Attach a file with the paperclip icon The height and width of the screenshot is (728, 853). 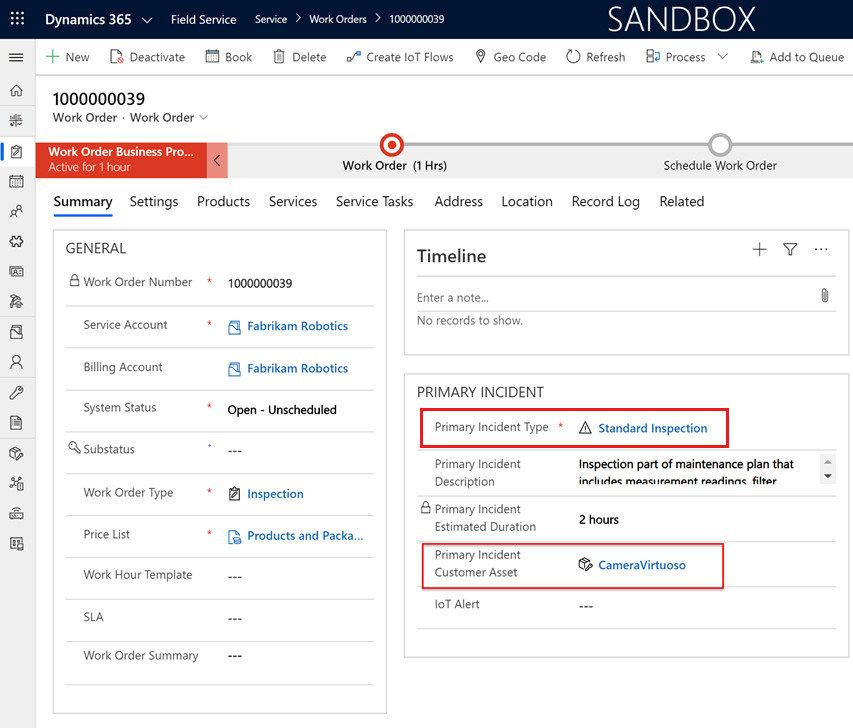[825, 295]
